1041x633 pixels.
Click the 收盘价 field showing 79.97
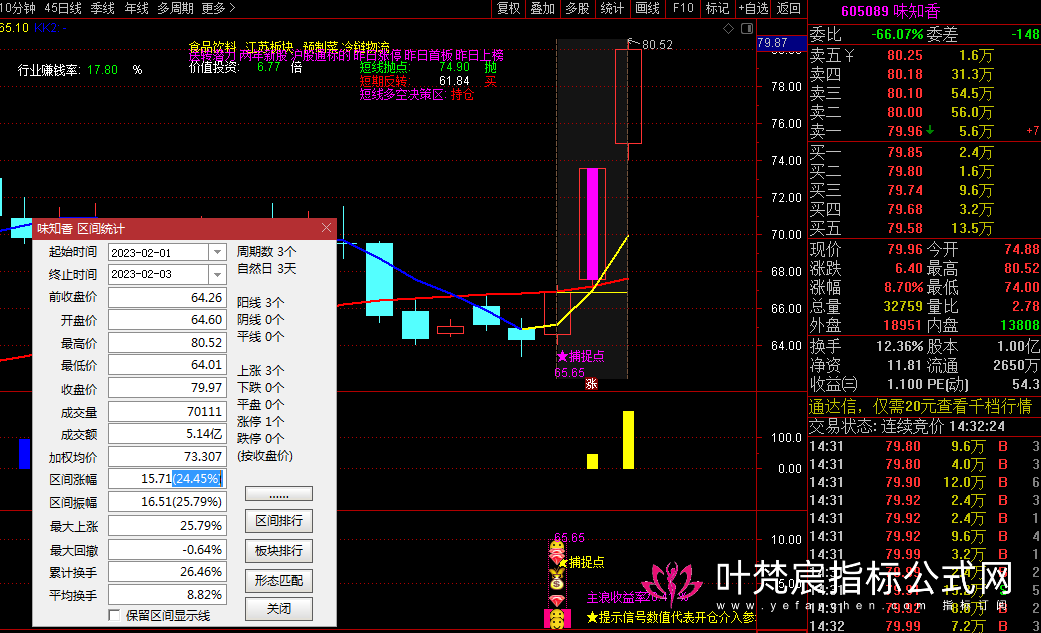click(x=167, y=389)
